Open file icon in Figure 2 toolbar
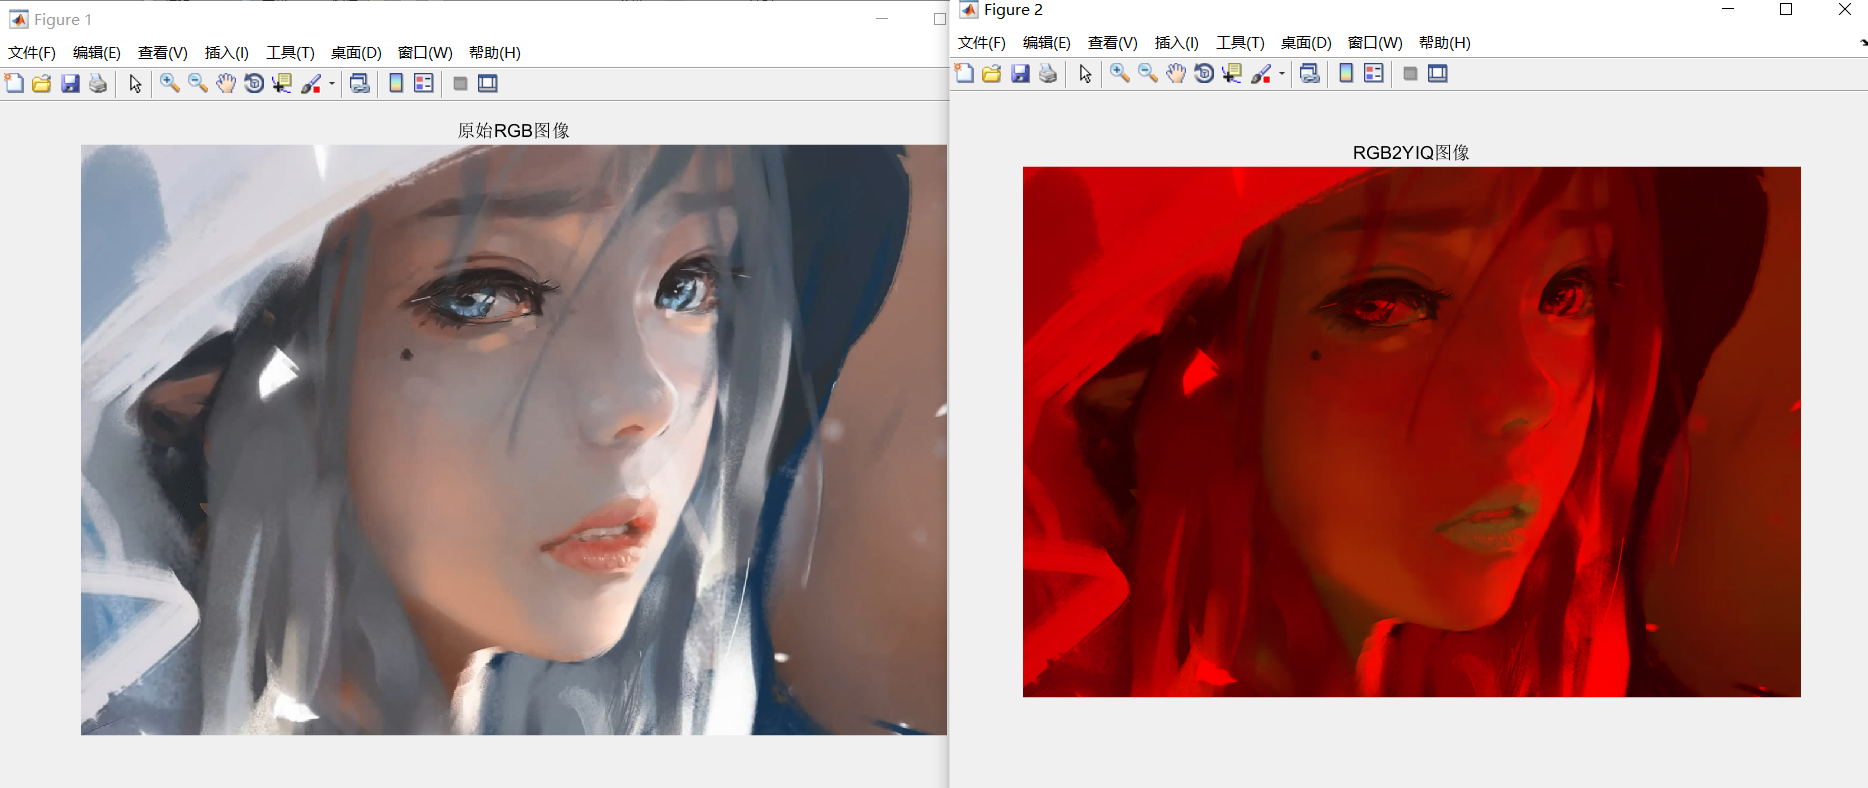 click(x=992, y=73)
